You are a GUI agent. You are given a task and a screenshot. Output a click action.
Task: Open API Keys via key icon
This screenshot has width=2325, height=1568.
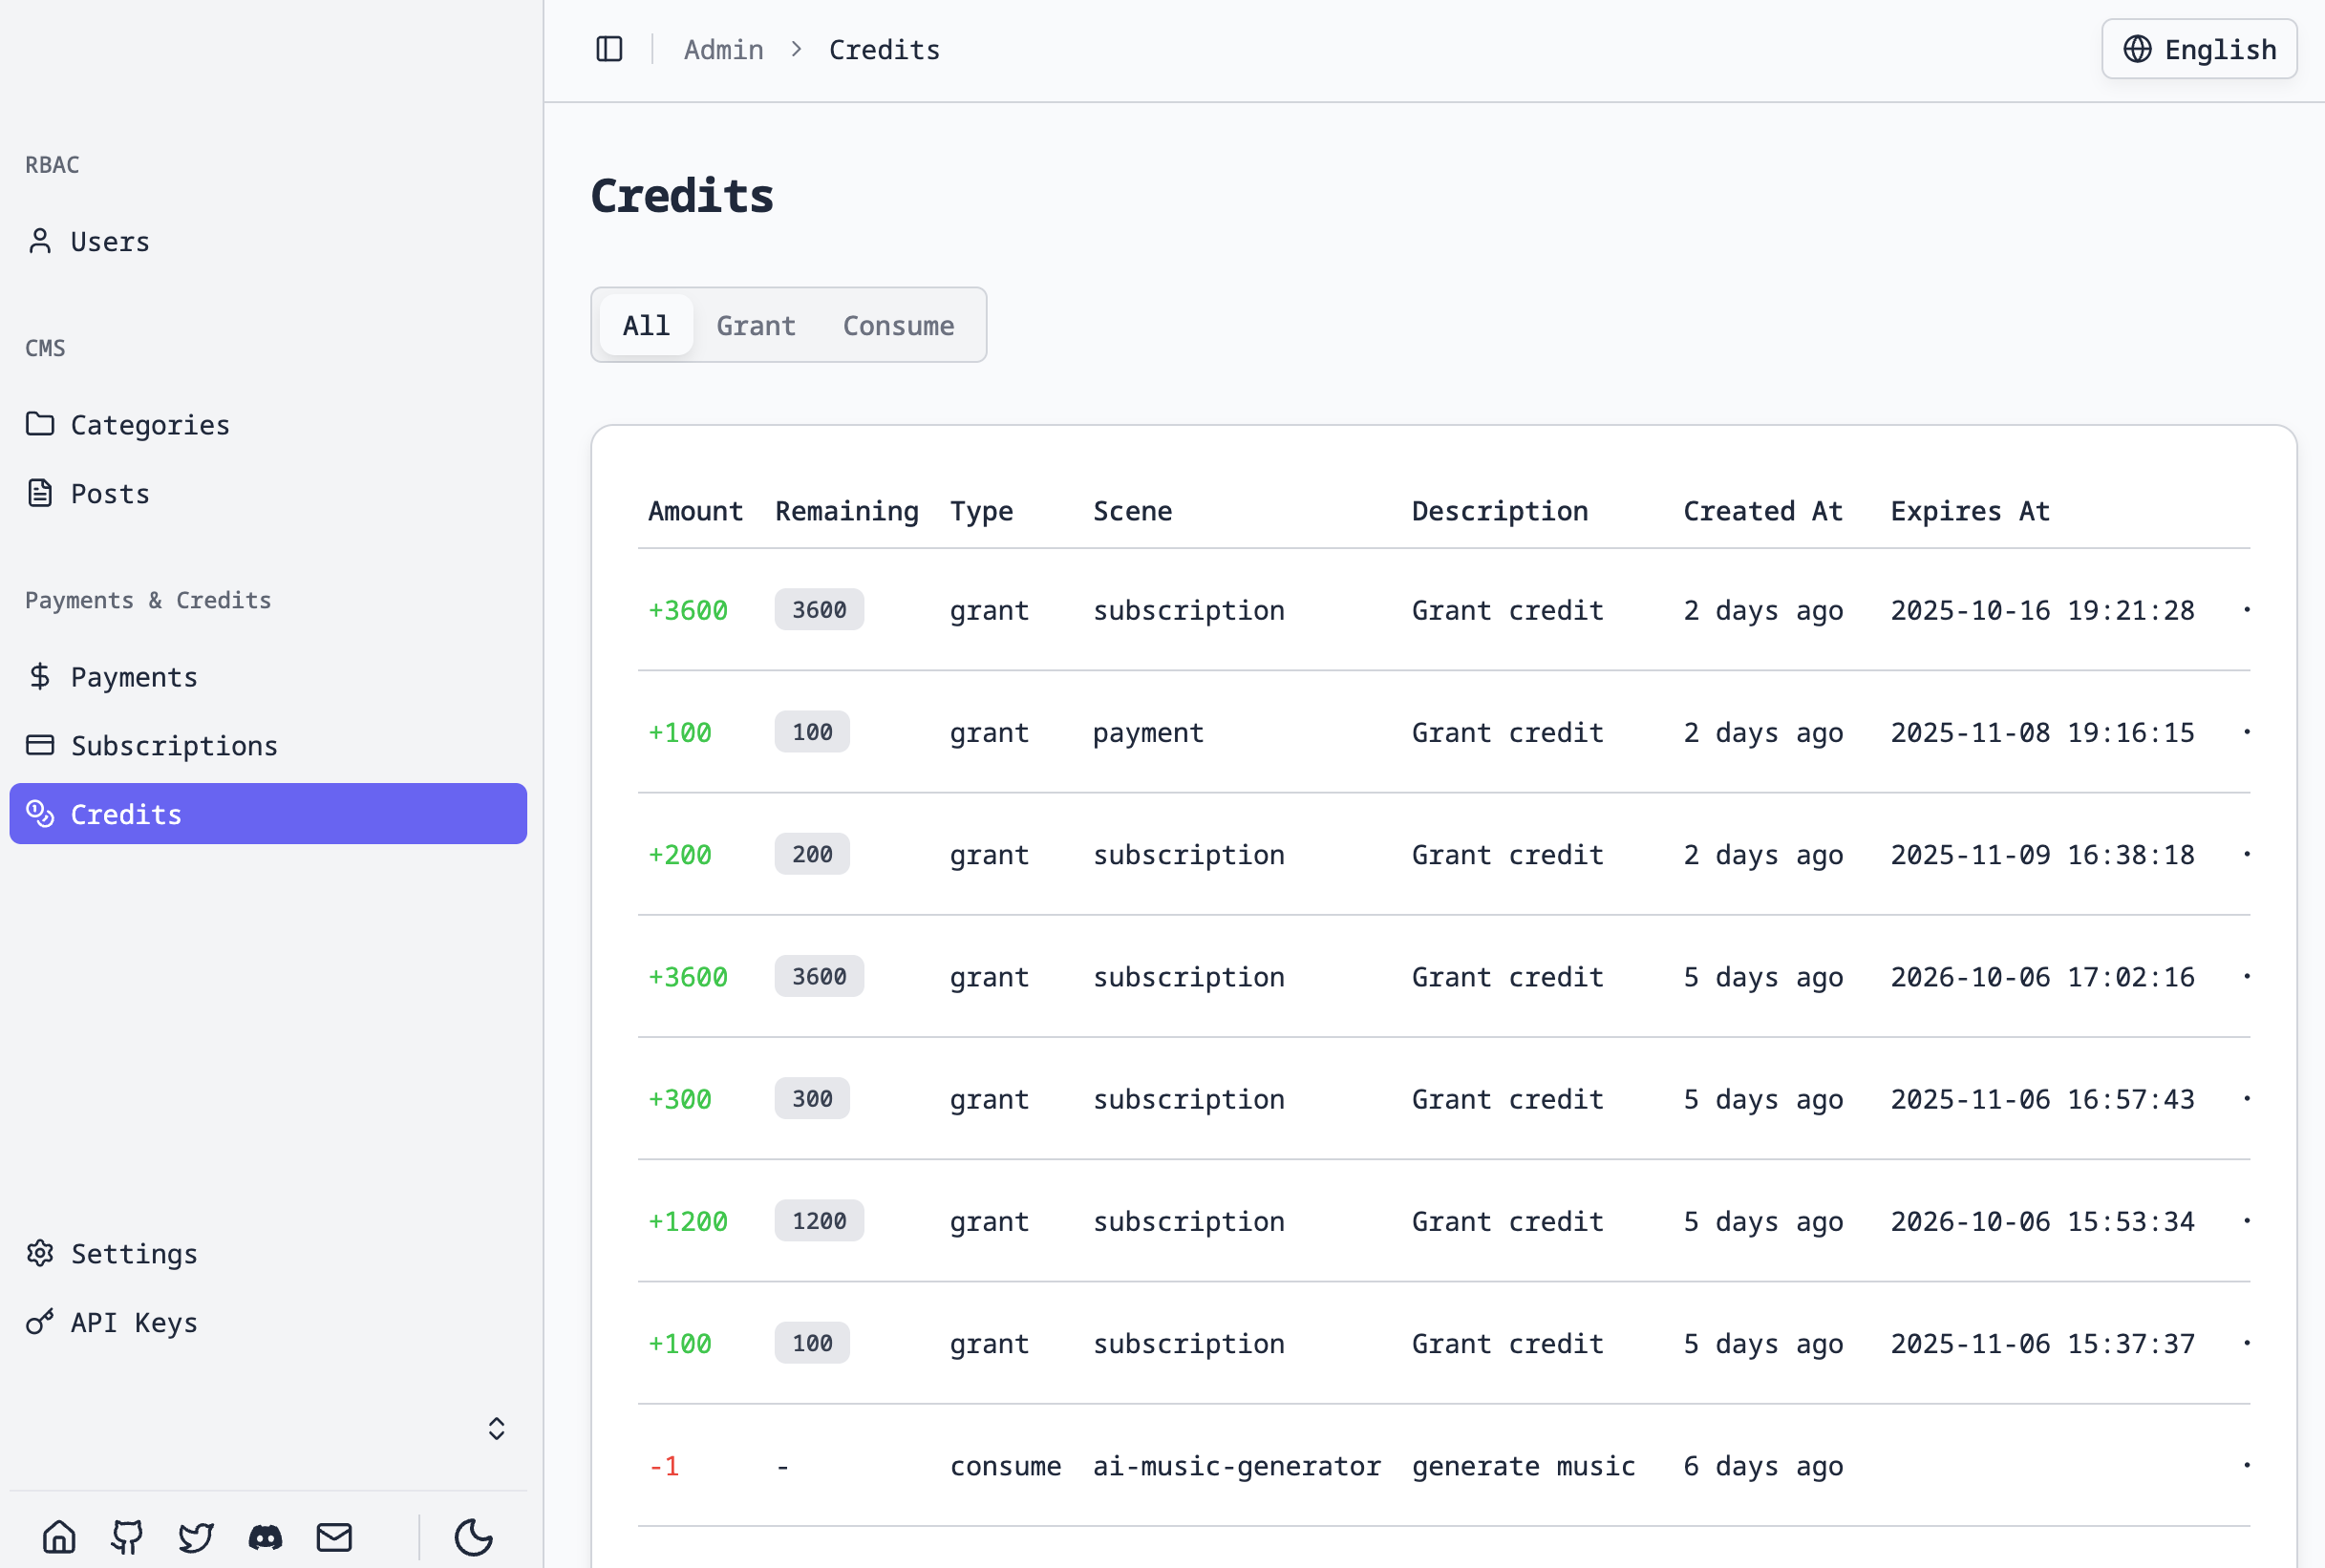40,1322
